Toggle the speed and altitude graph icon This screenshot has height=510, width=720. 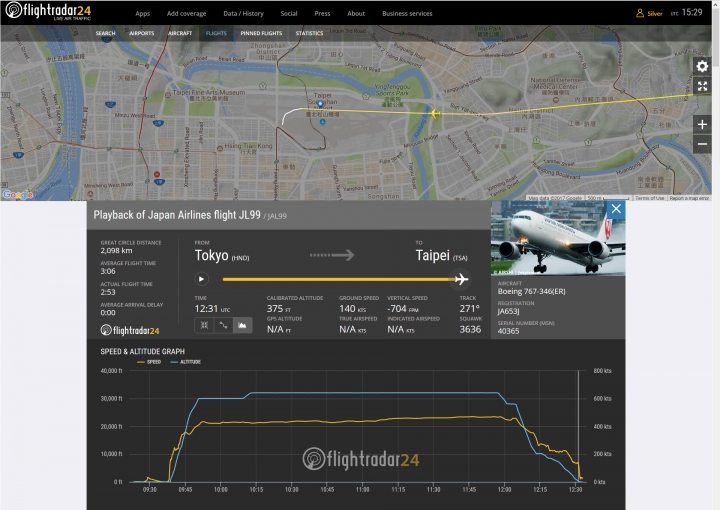pos(242,325)
